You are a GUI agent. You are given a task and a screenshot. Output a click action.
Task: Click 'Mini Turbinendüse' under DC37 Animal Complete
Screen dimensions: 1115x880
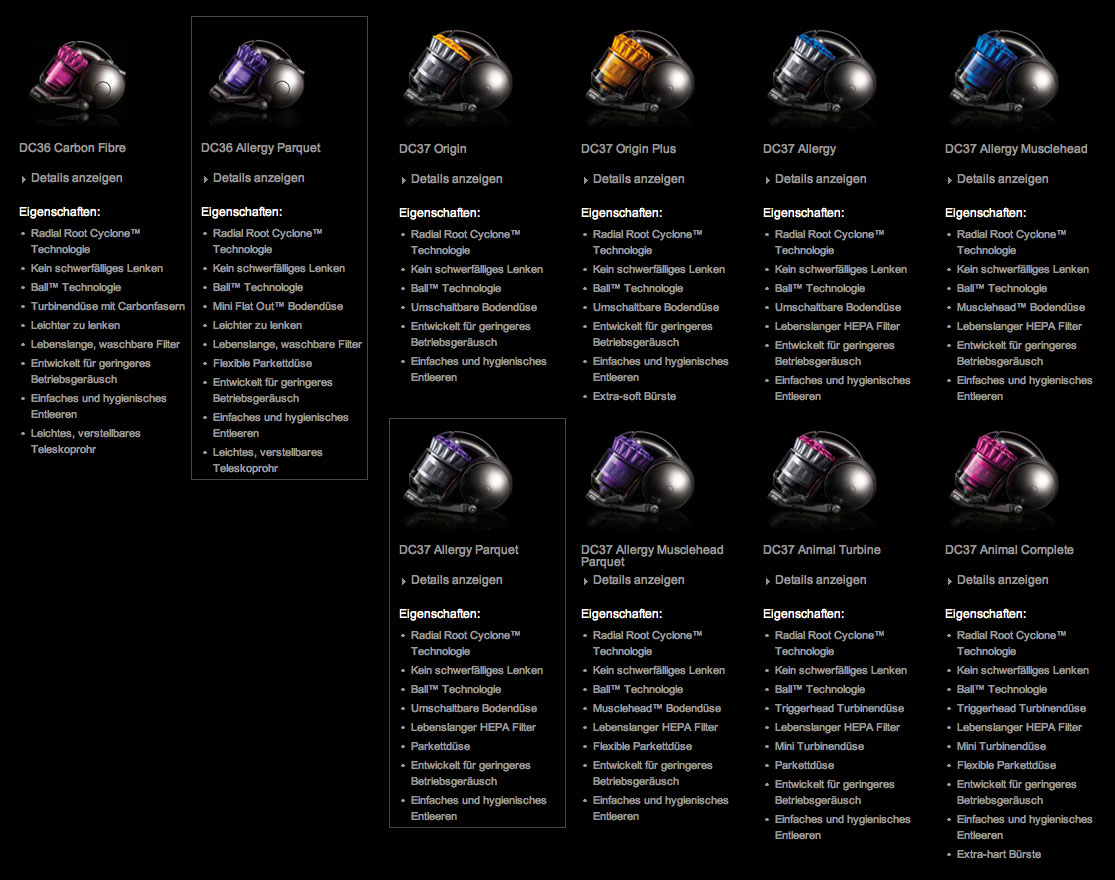tap(1001, 746)
